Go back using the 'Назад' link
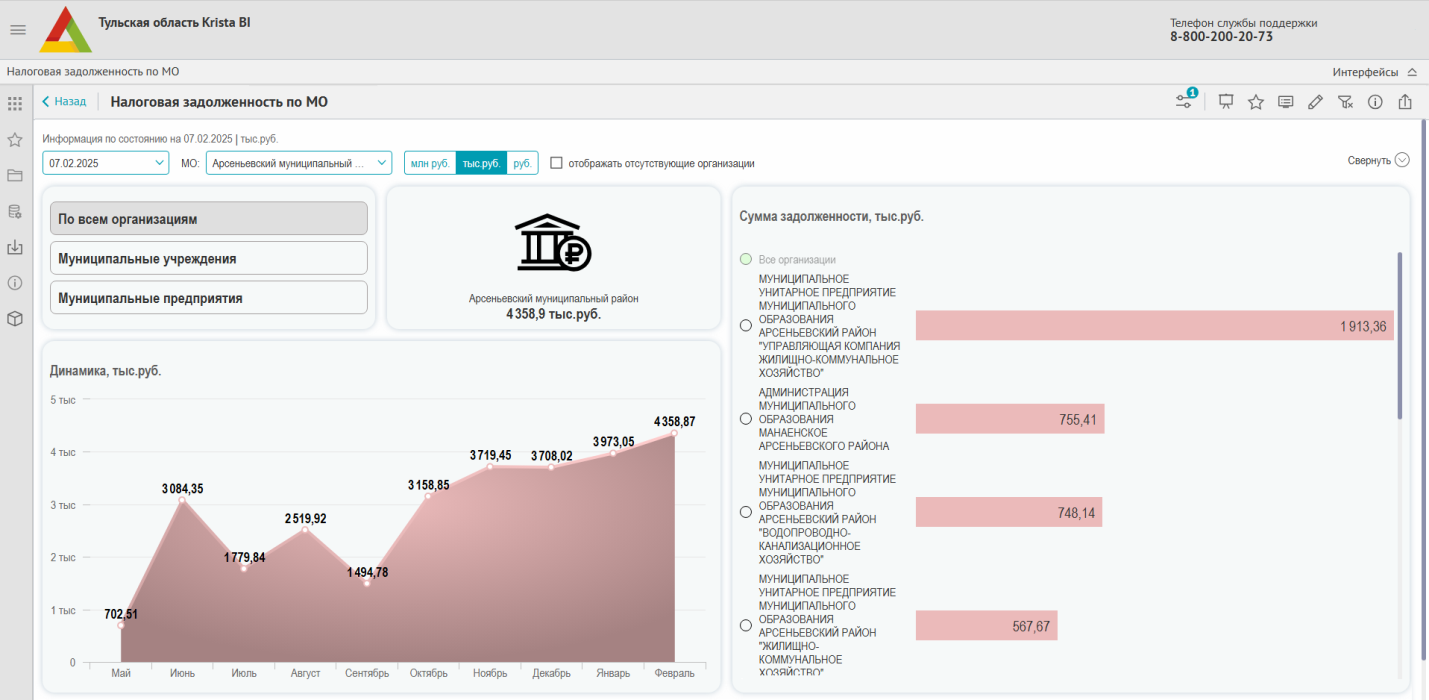 (64, 101)
